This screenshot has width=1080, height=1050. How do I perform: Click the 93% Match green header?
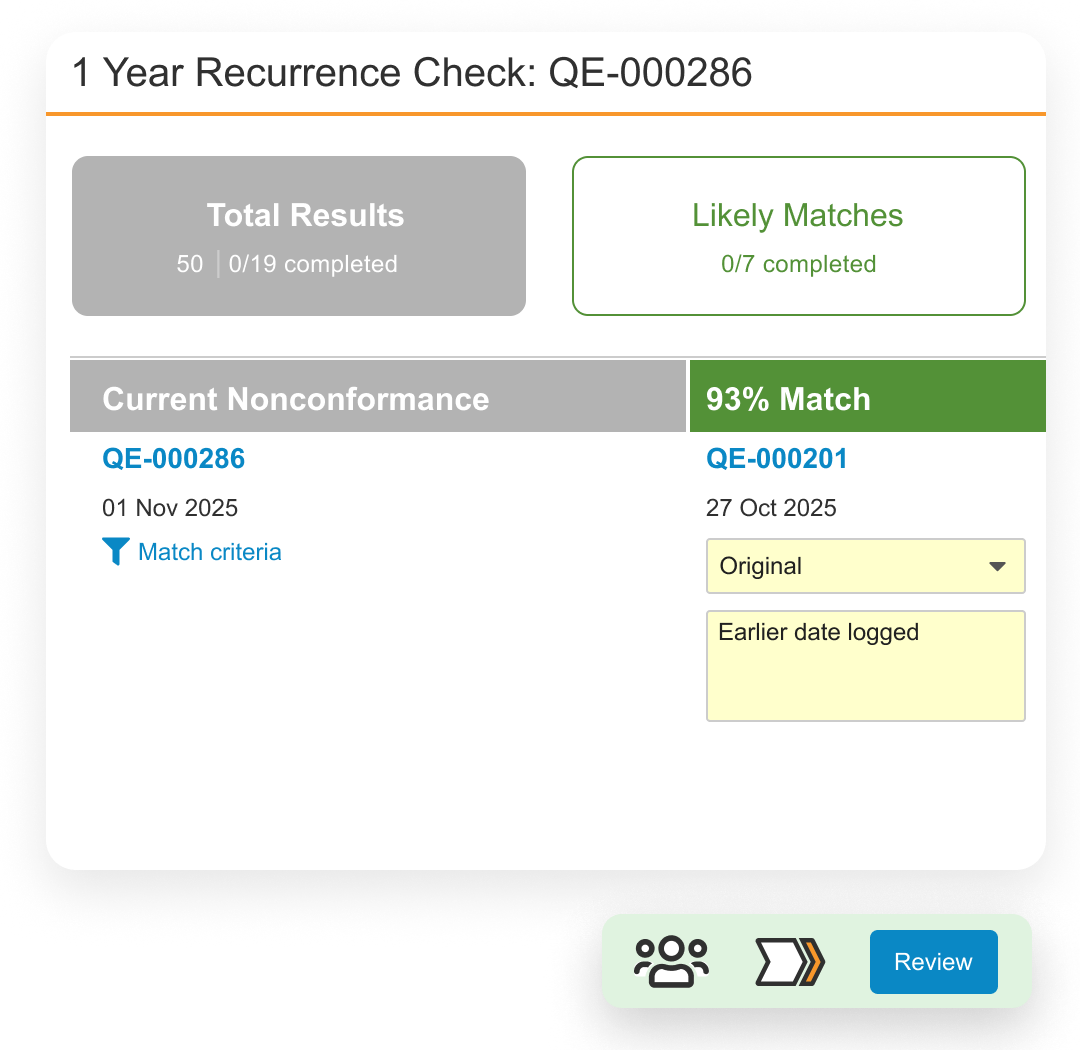tap(866, 399)
